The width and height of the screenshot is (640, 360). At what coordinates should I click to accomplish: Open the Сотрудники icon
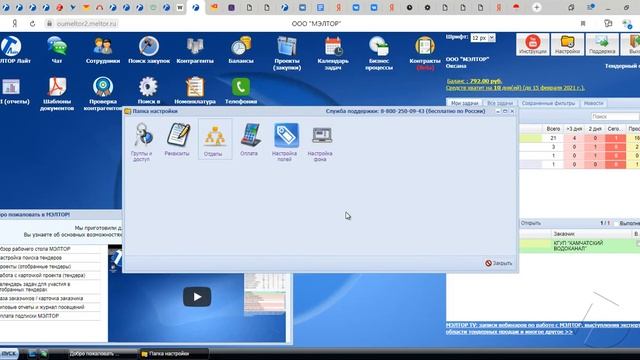[103, 49]
